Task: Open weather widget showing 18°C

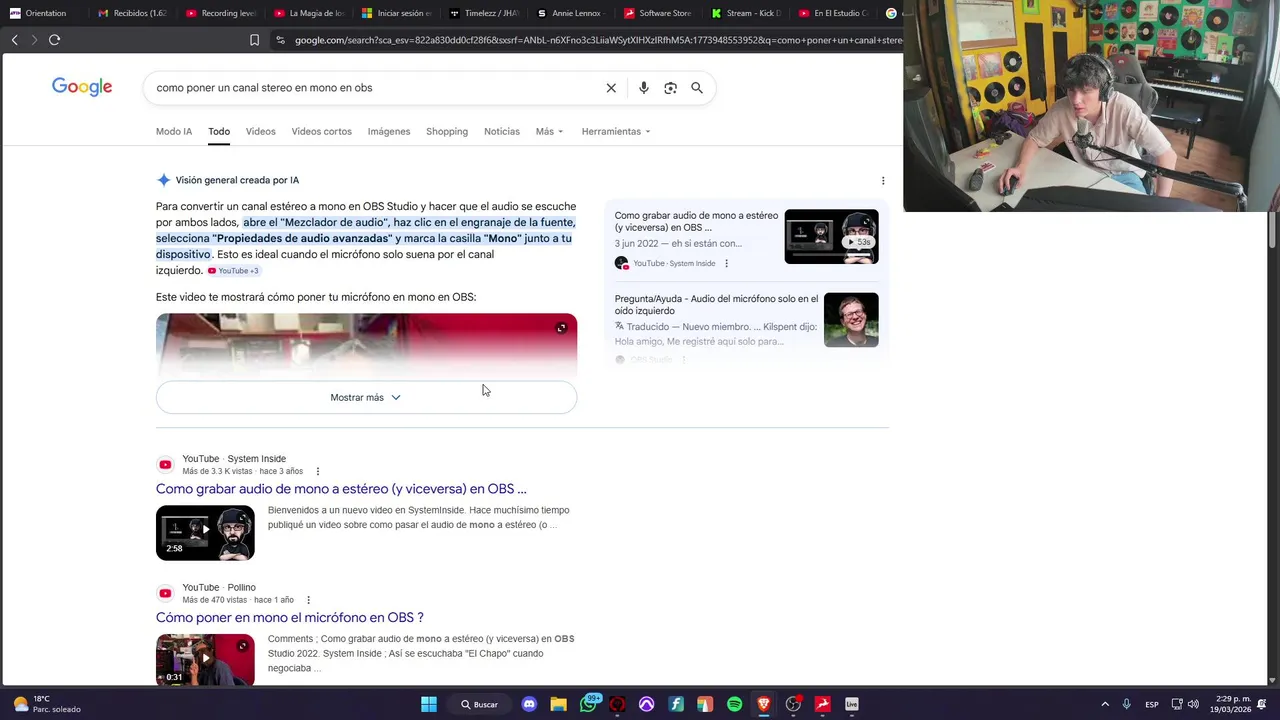Action: click(x=46, y=704)
